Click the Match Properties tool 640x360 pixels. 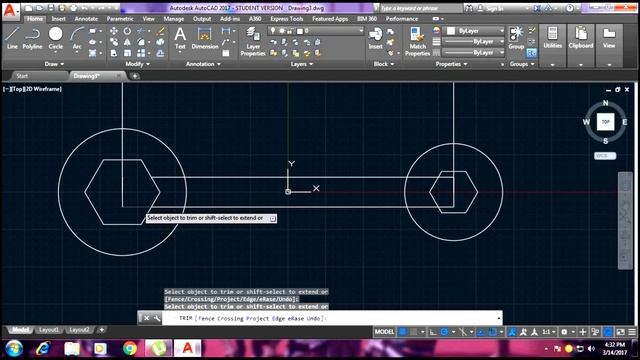pos(417,41)
